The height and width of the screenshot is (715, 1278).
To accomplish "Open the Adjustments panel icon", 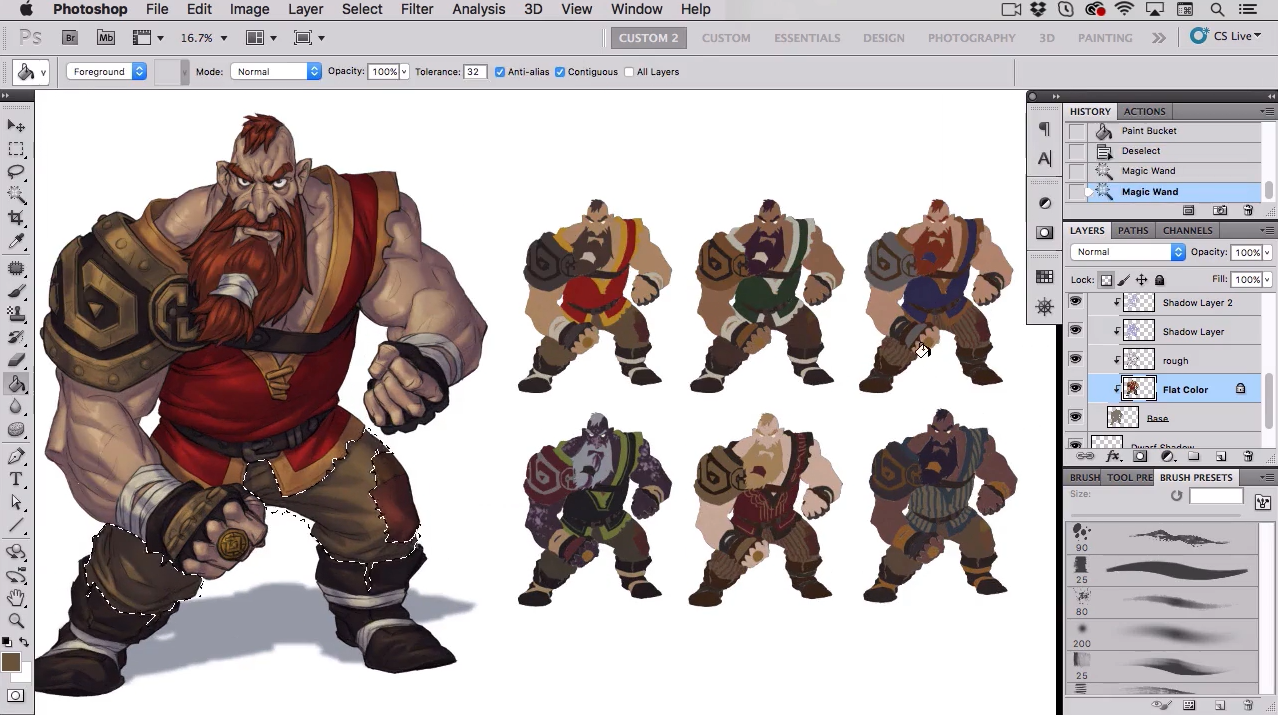I will tap(1044, 203).
